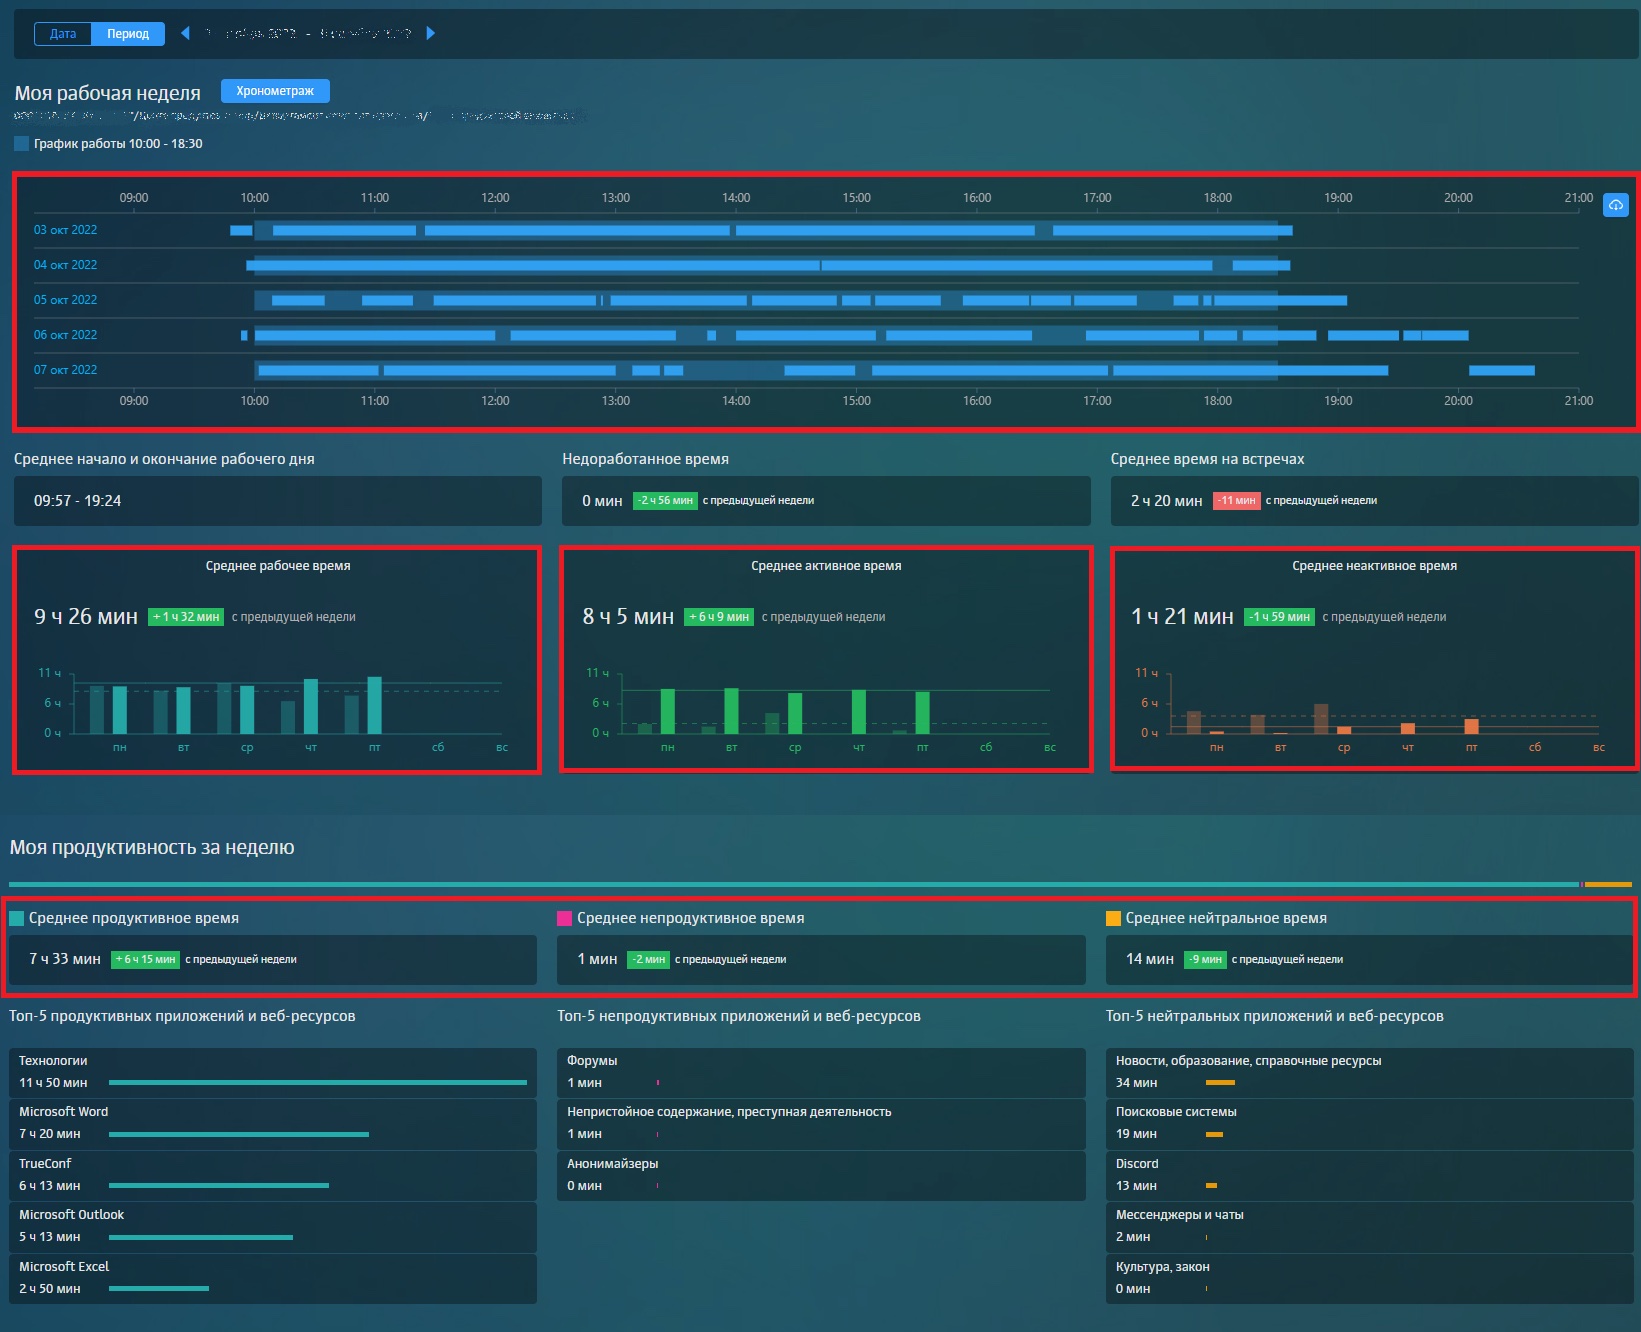Select the Технологии row

[x=273, y=1073]
